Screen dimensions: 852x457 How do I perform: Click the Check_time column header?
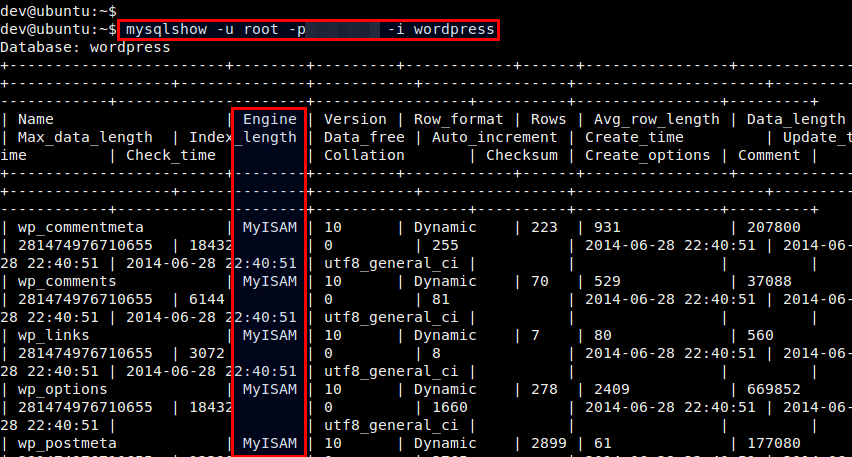[x=171, y=155]
